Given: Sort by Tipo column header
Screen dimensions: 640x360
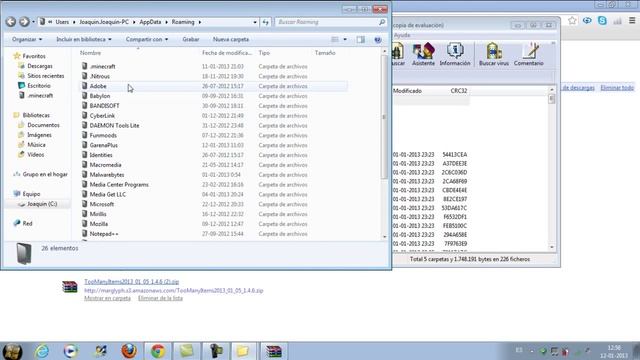Looking at the screenshot, I should coord(264,53).
